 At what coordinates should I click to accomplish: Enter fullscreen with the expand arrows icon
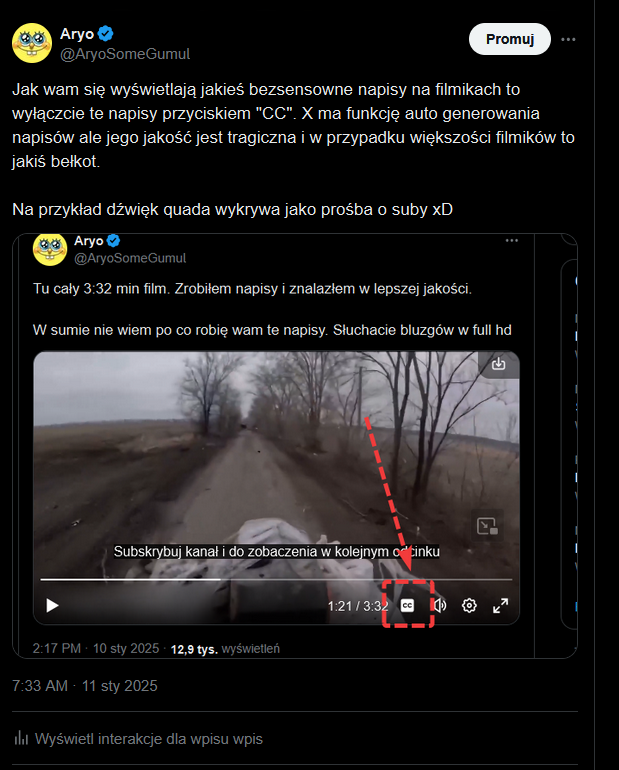500,605
